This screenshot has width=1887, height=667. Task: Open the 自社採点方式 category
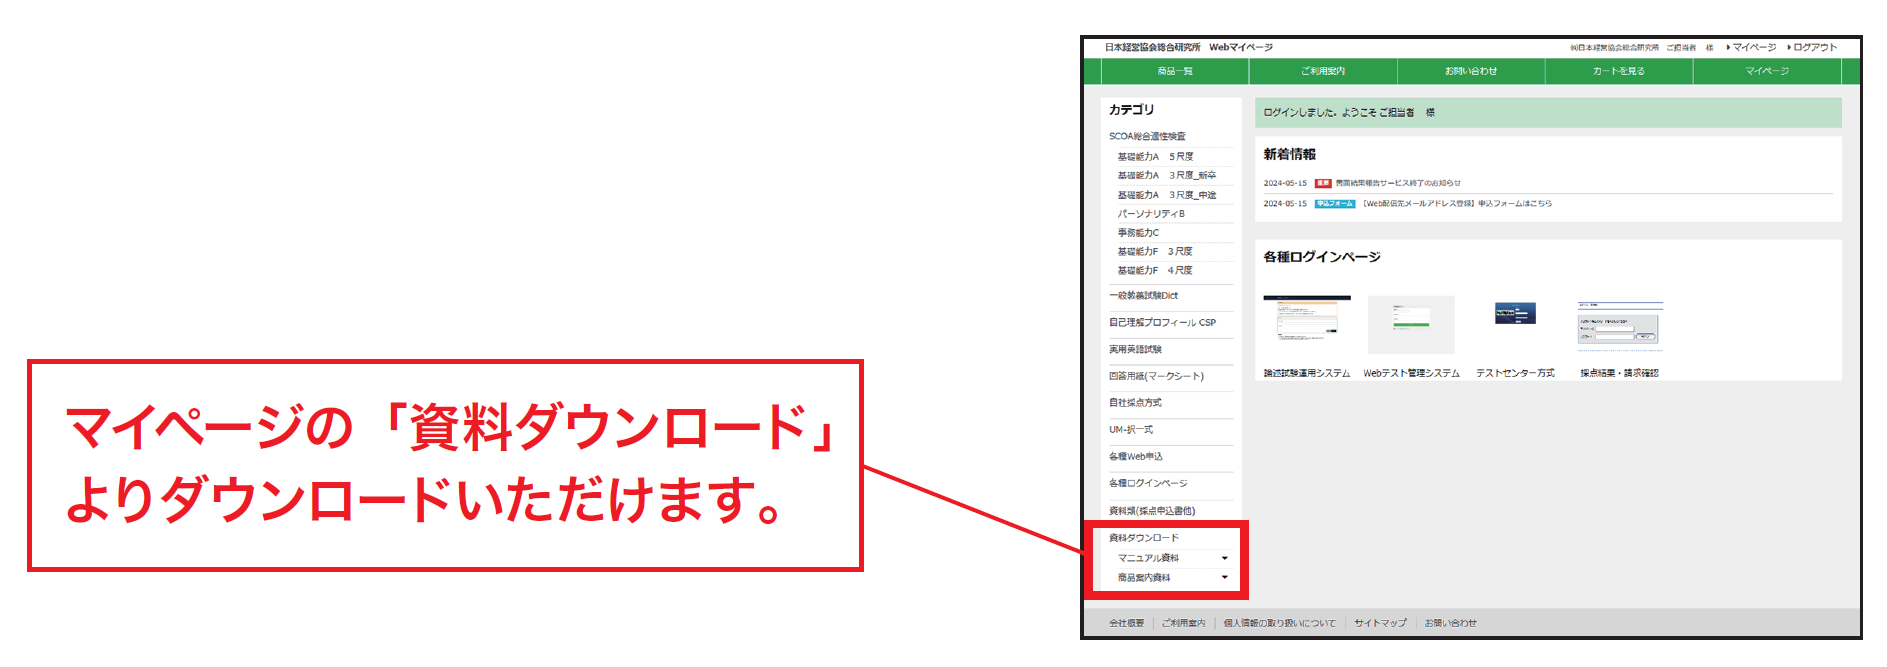click(x=1135, y=403)
